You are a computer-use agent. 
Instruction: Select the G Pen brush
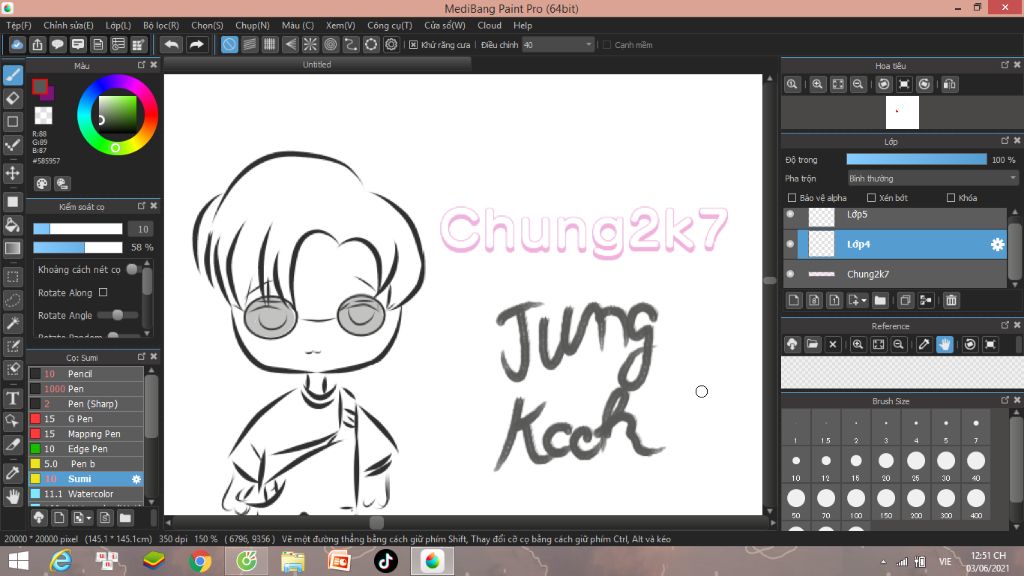coord(86,419)
